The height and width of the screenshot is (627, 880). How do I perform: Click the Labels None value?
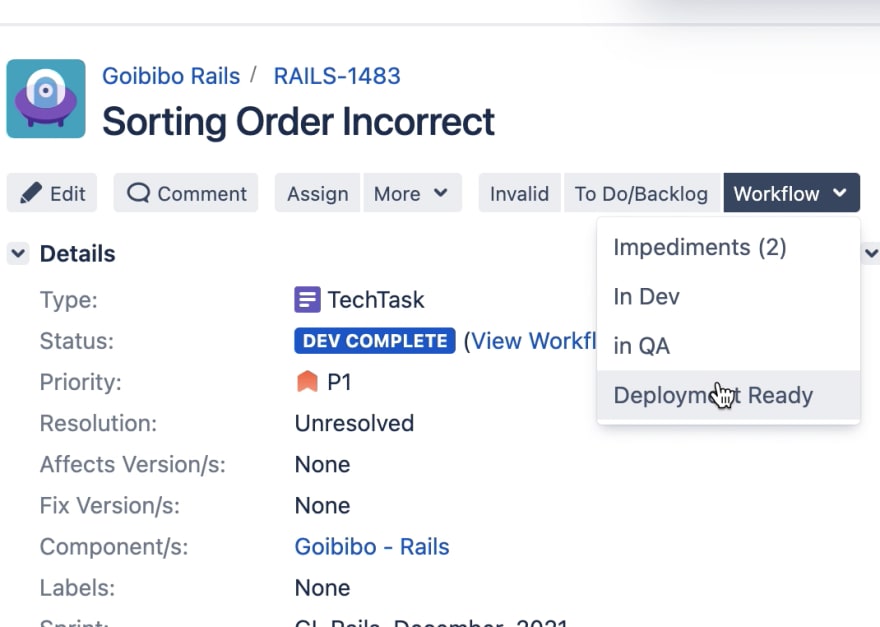coord(322,588)
